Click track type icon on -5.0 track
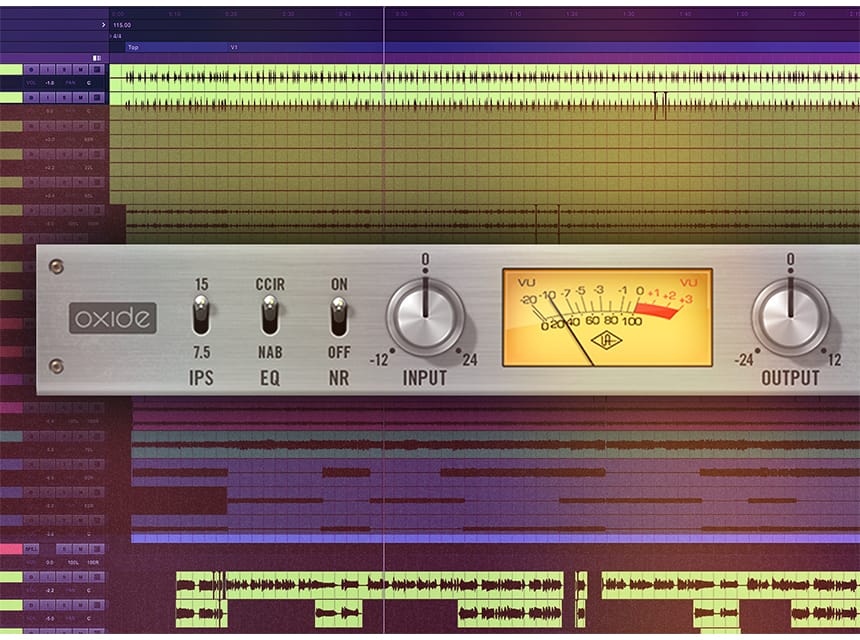 pos(97,605)
